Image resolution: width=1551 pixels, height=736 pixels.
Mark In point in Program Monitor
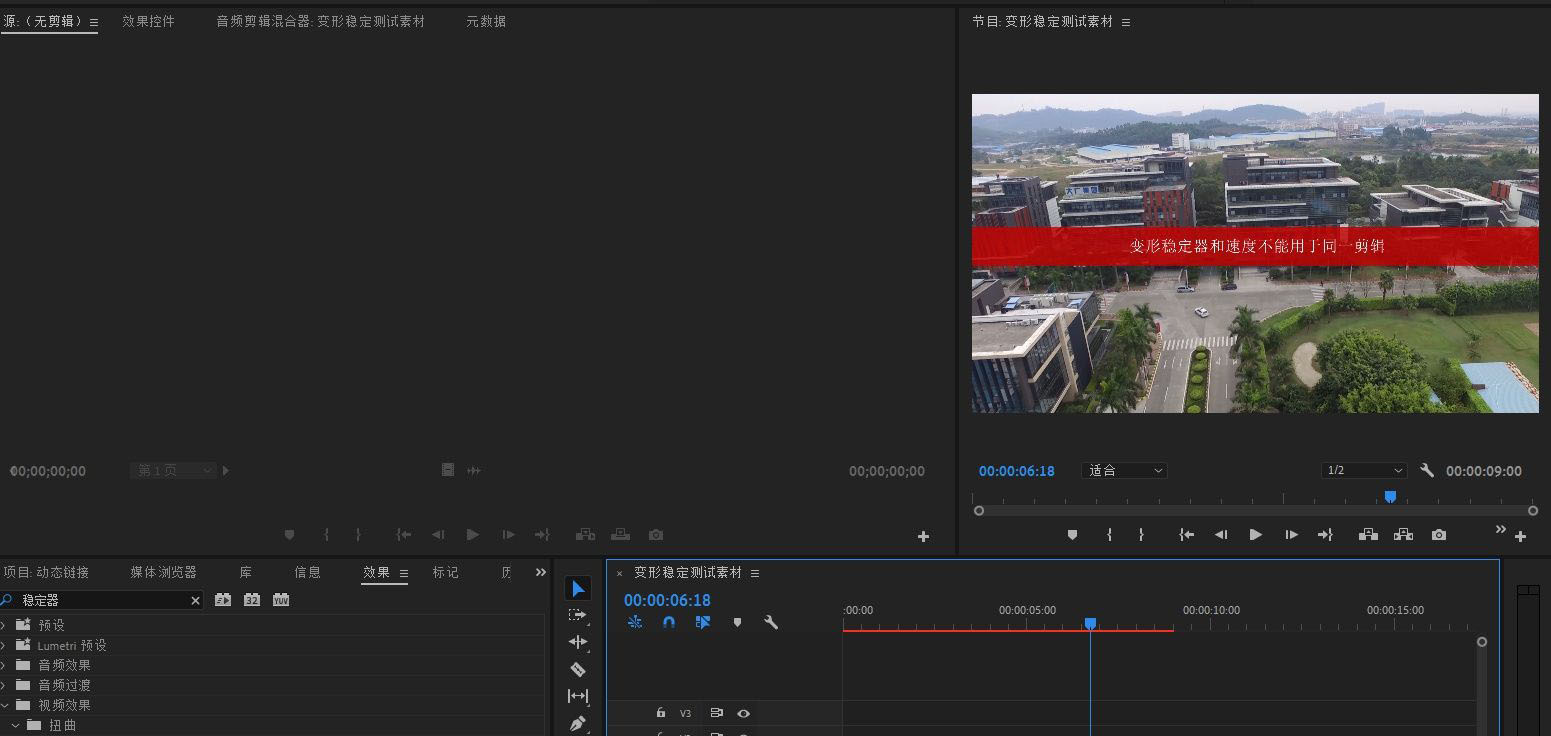(1109, 535)
